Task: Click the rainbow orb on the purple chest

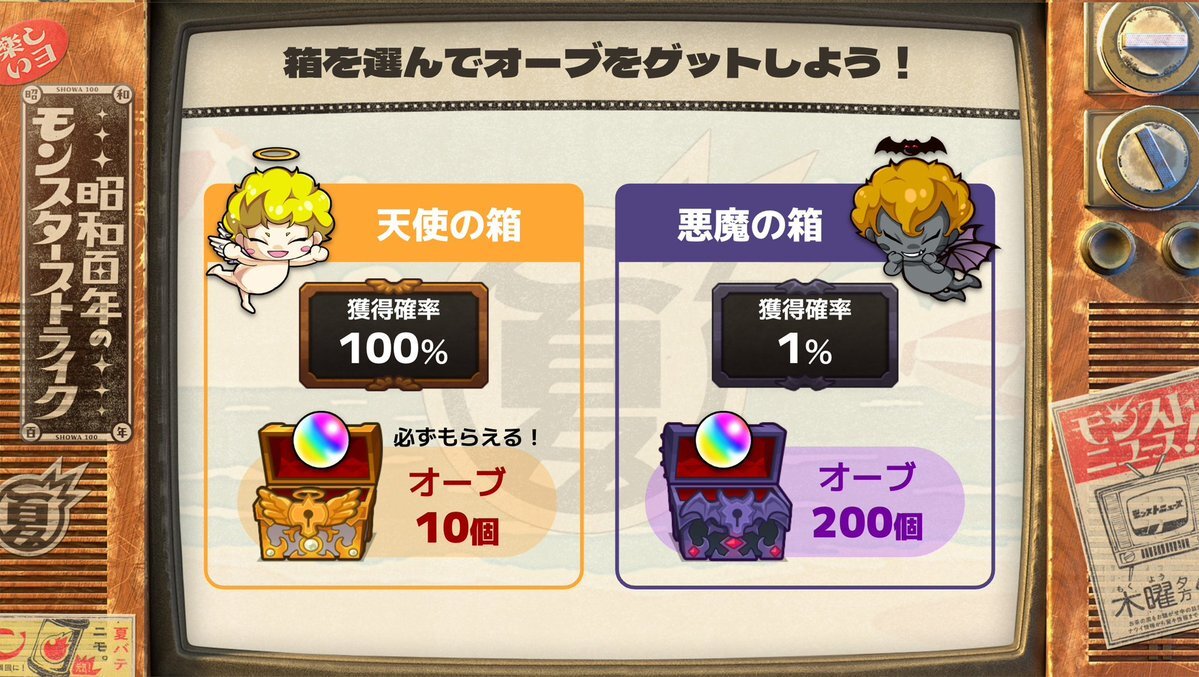Action: pos(723,440)
